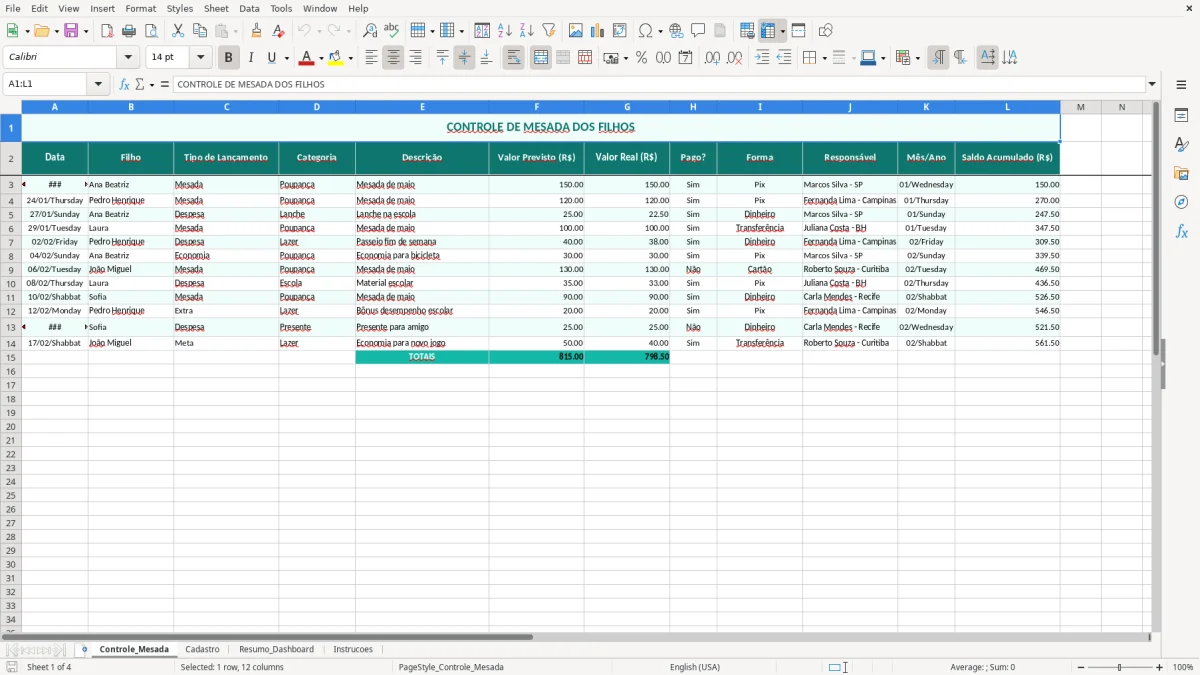This screenshot has width=1200, height=675.
Task: Click the zoom slider in the status bar
Action: pyautogui.click(x=1119, y=667)
